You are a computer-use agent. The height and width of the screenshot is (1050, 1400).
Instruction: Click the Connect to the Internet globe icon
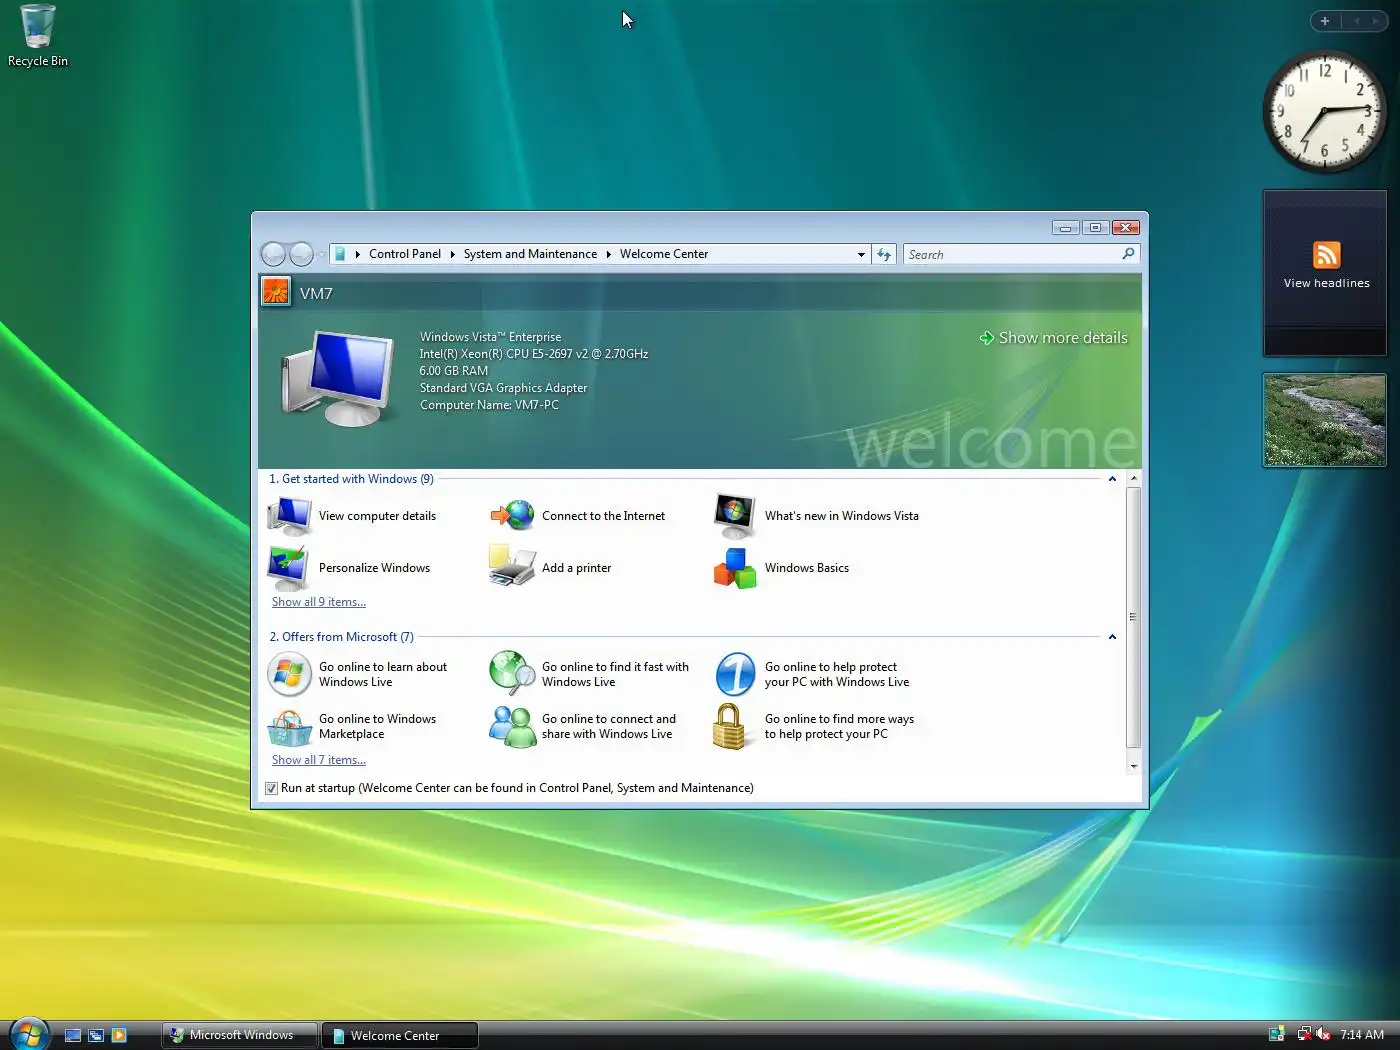(513, 516)
